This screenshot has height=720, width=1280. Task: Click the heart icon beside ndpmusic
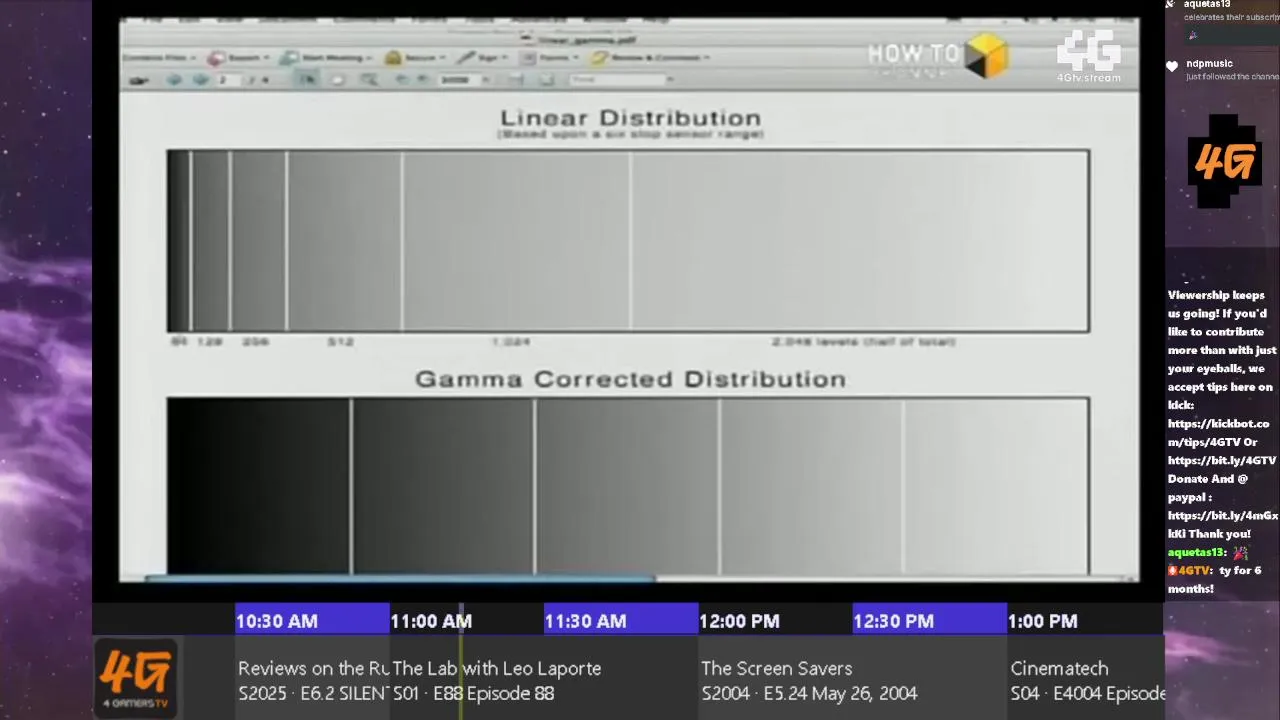coord(1172,66)
